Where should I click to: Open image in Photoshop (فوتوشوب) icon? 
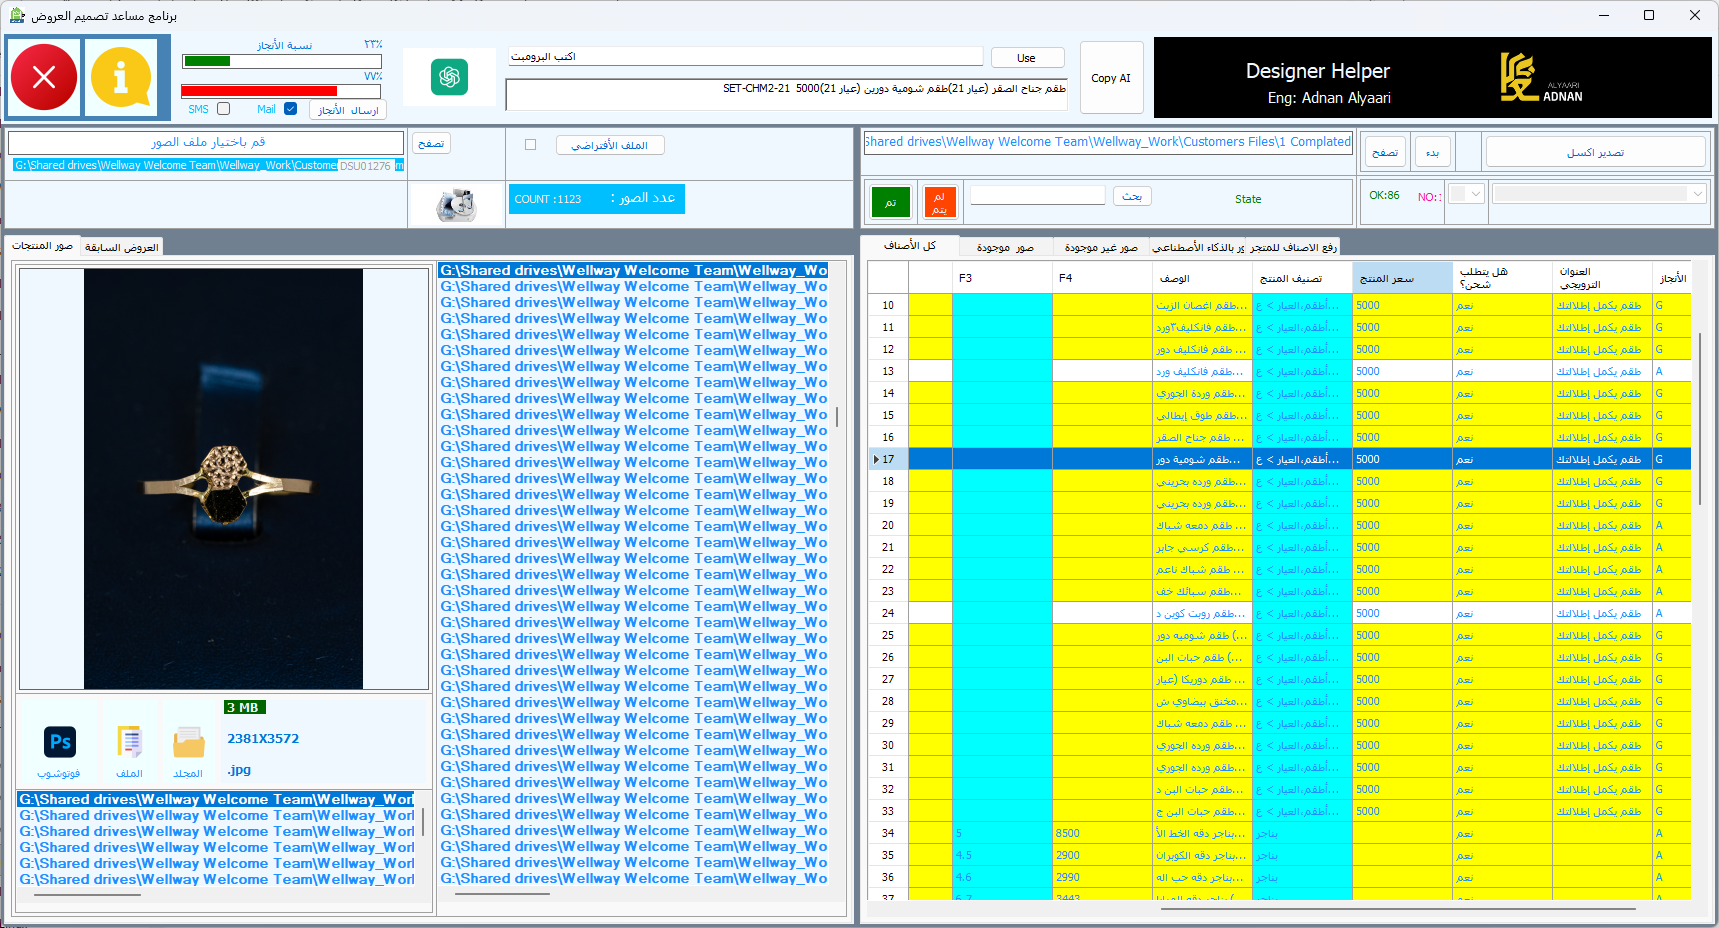click(x=60, y=742)
